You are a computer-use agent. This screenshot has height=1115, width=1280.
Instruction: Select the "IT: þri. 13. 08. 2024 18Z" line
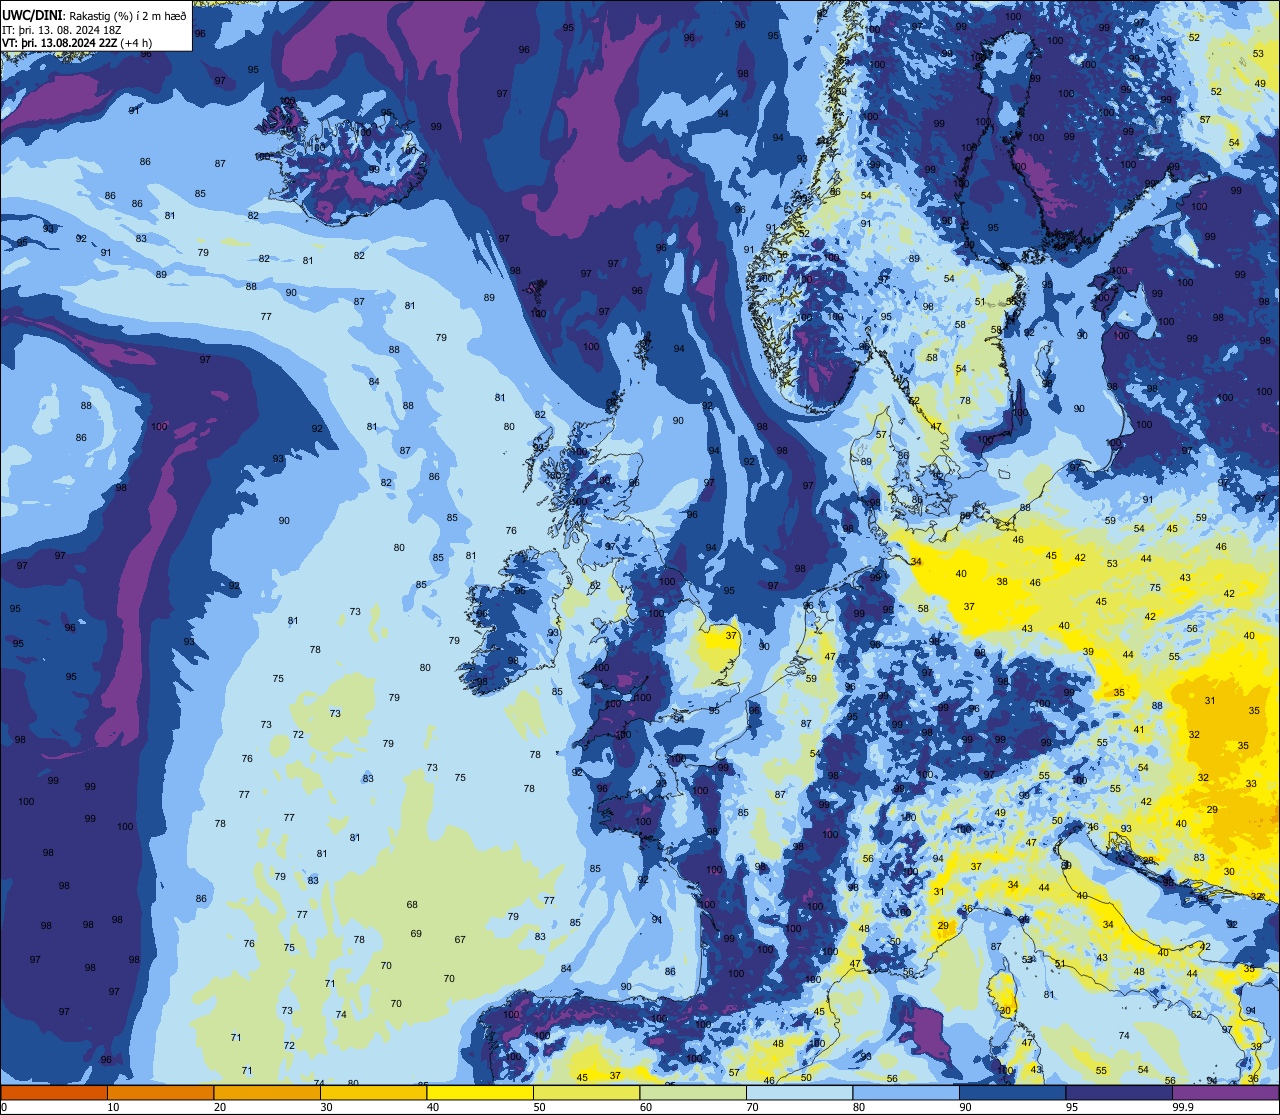(60, 29)
